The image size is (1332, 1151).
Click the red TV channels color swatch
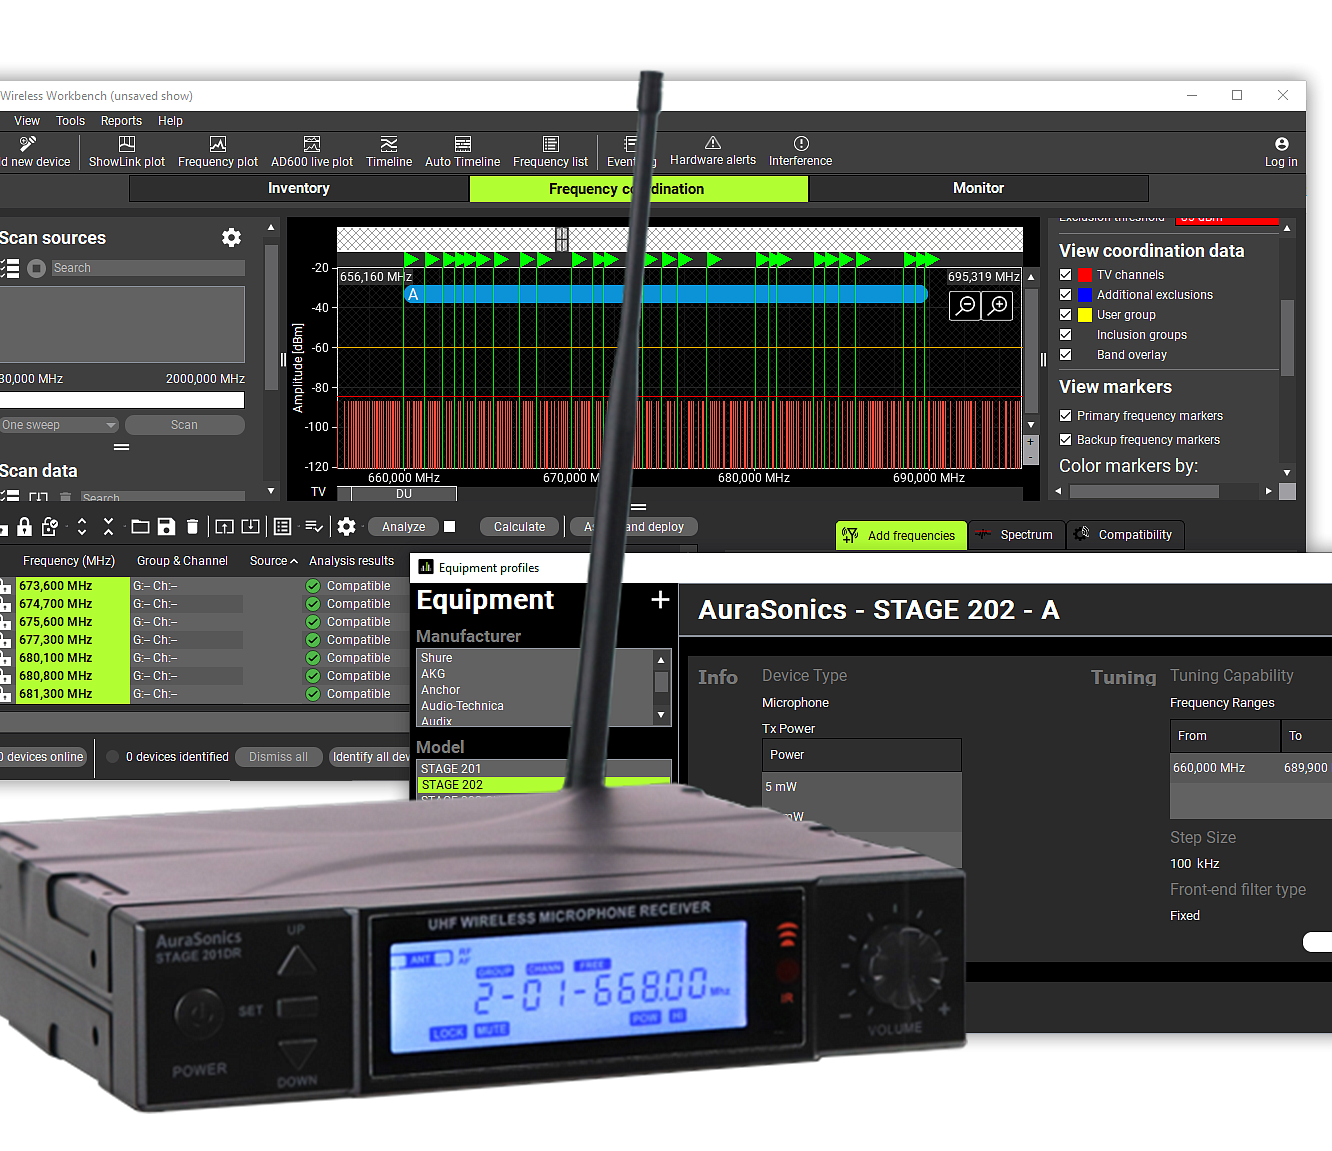click(1084, 274)
